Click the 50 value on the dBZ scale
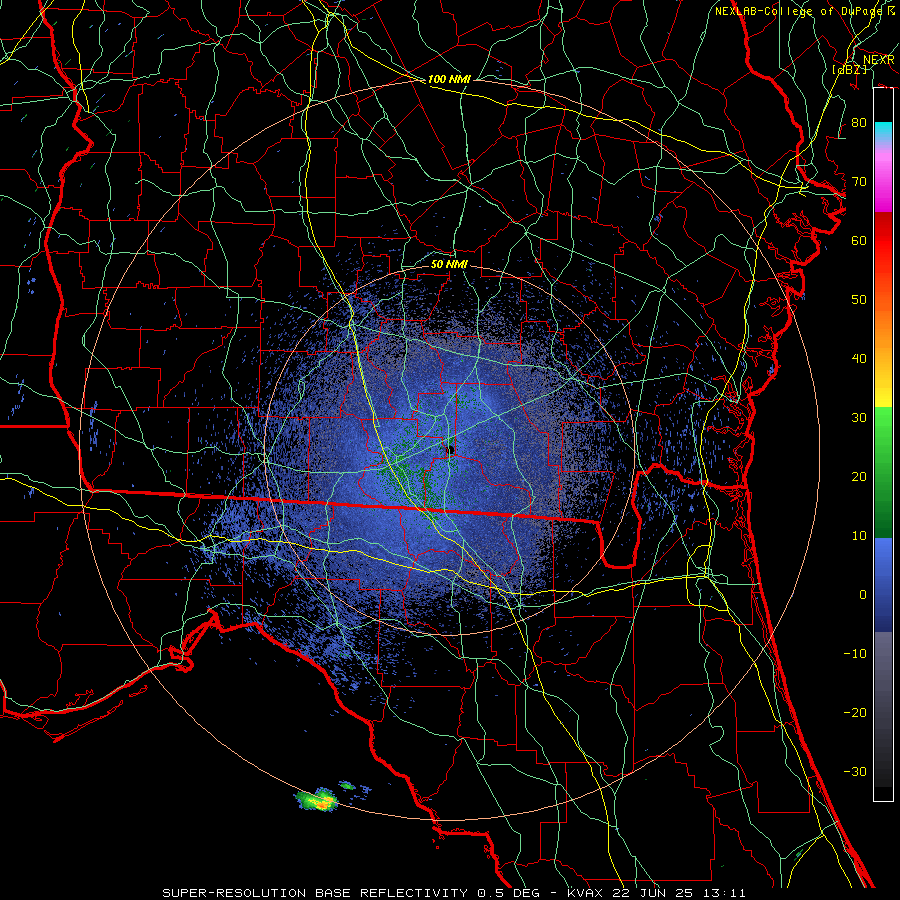 coord(859,300)
